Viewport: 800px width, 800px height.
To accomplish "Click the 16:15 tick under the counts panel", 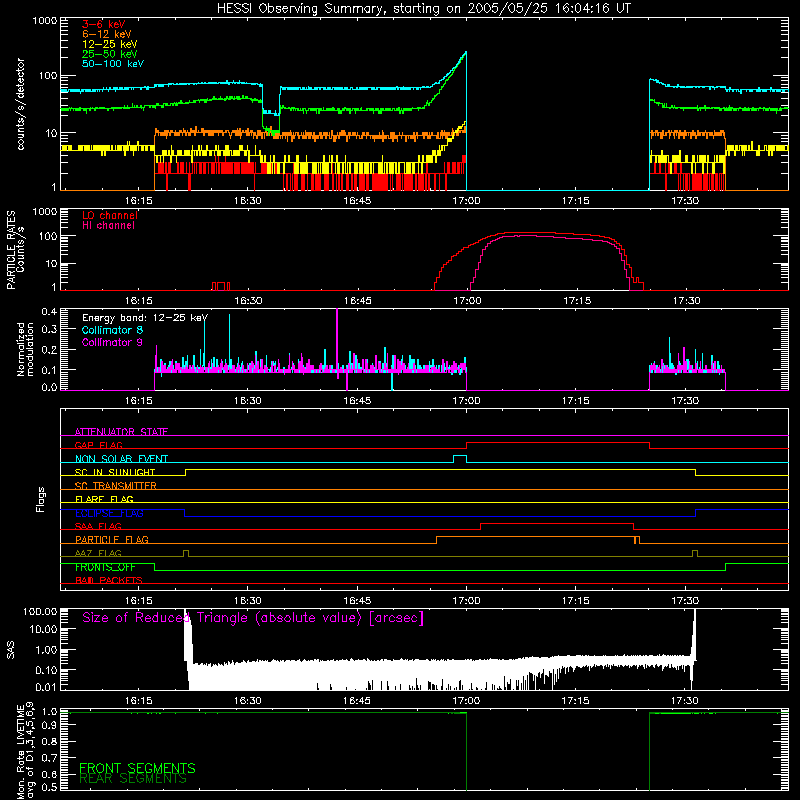I will click(x=139, y=201).
